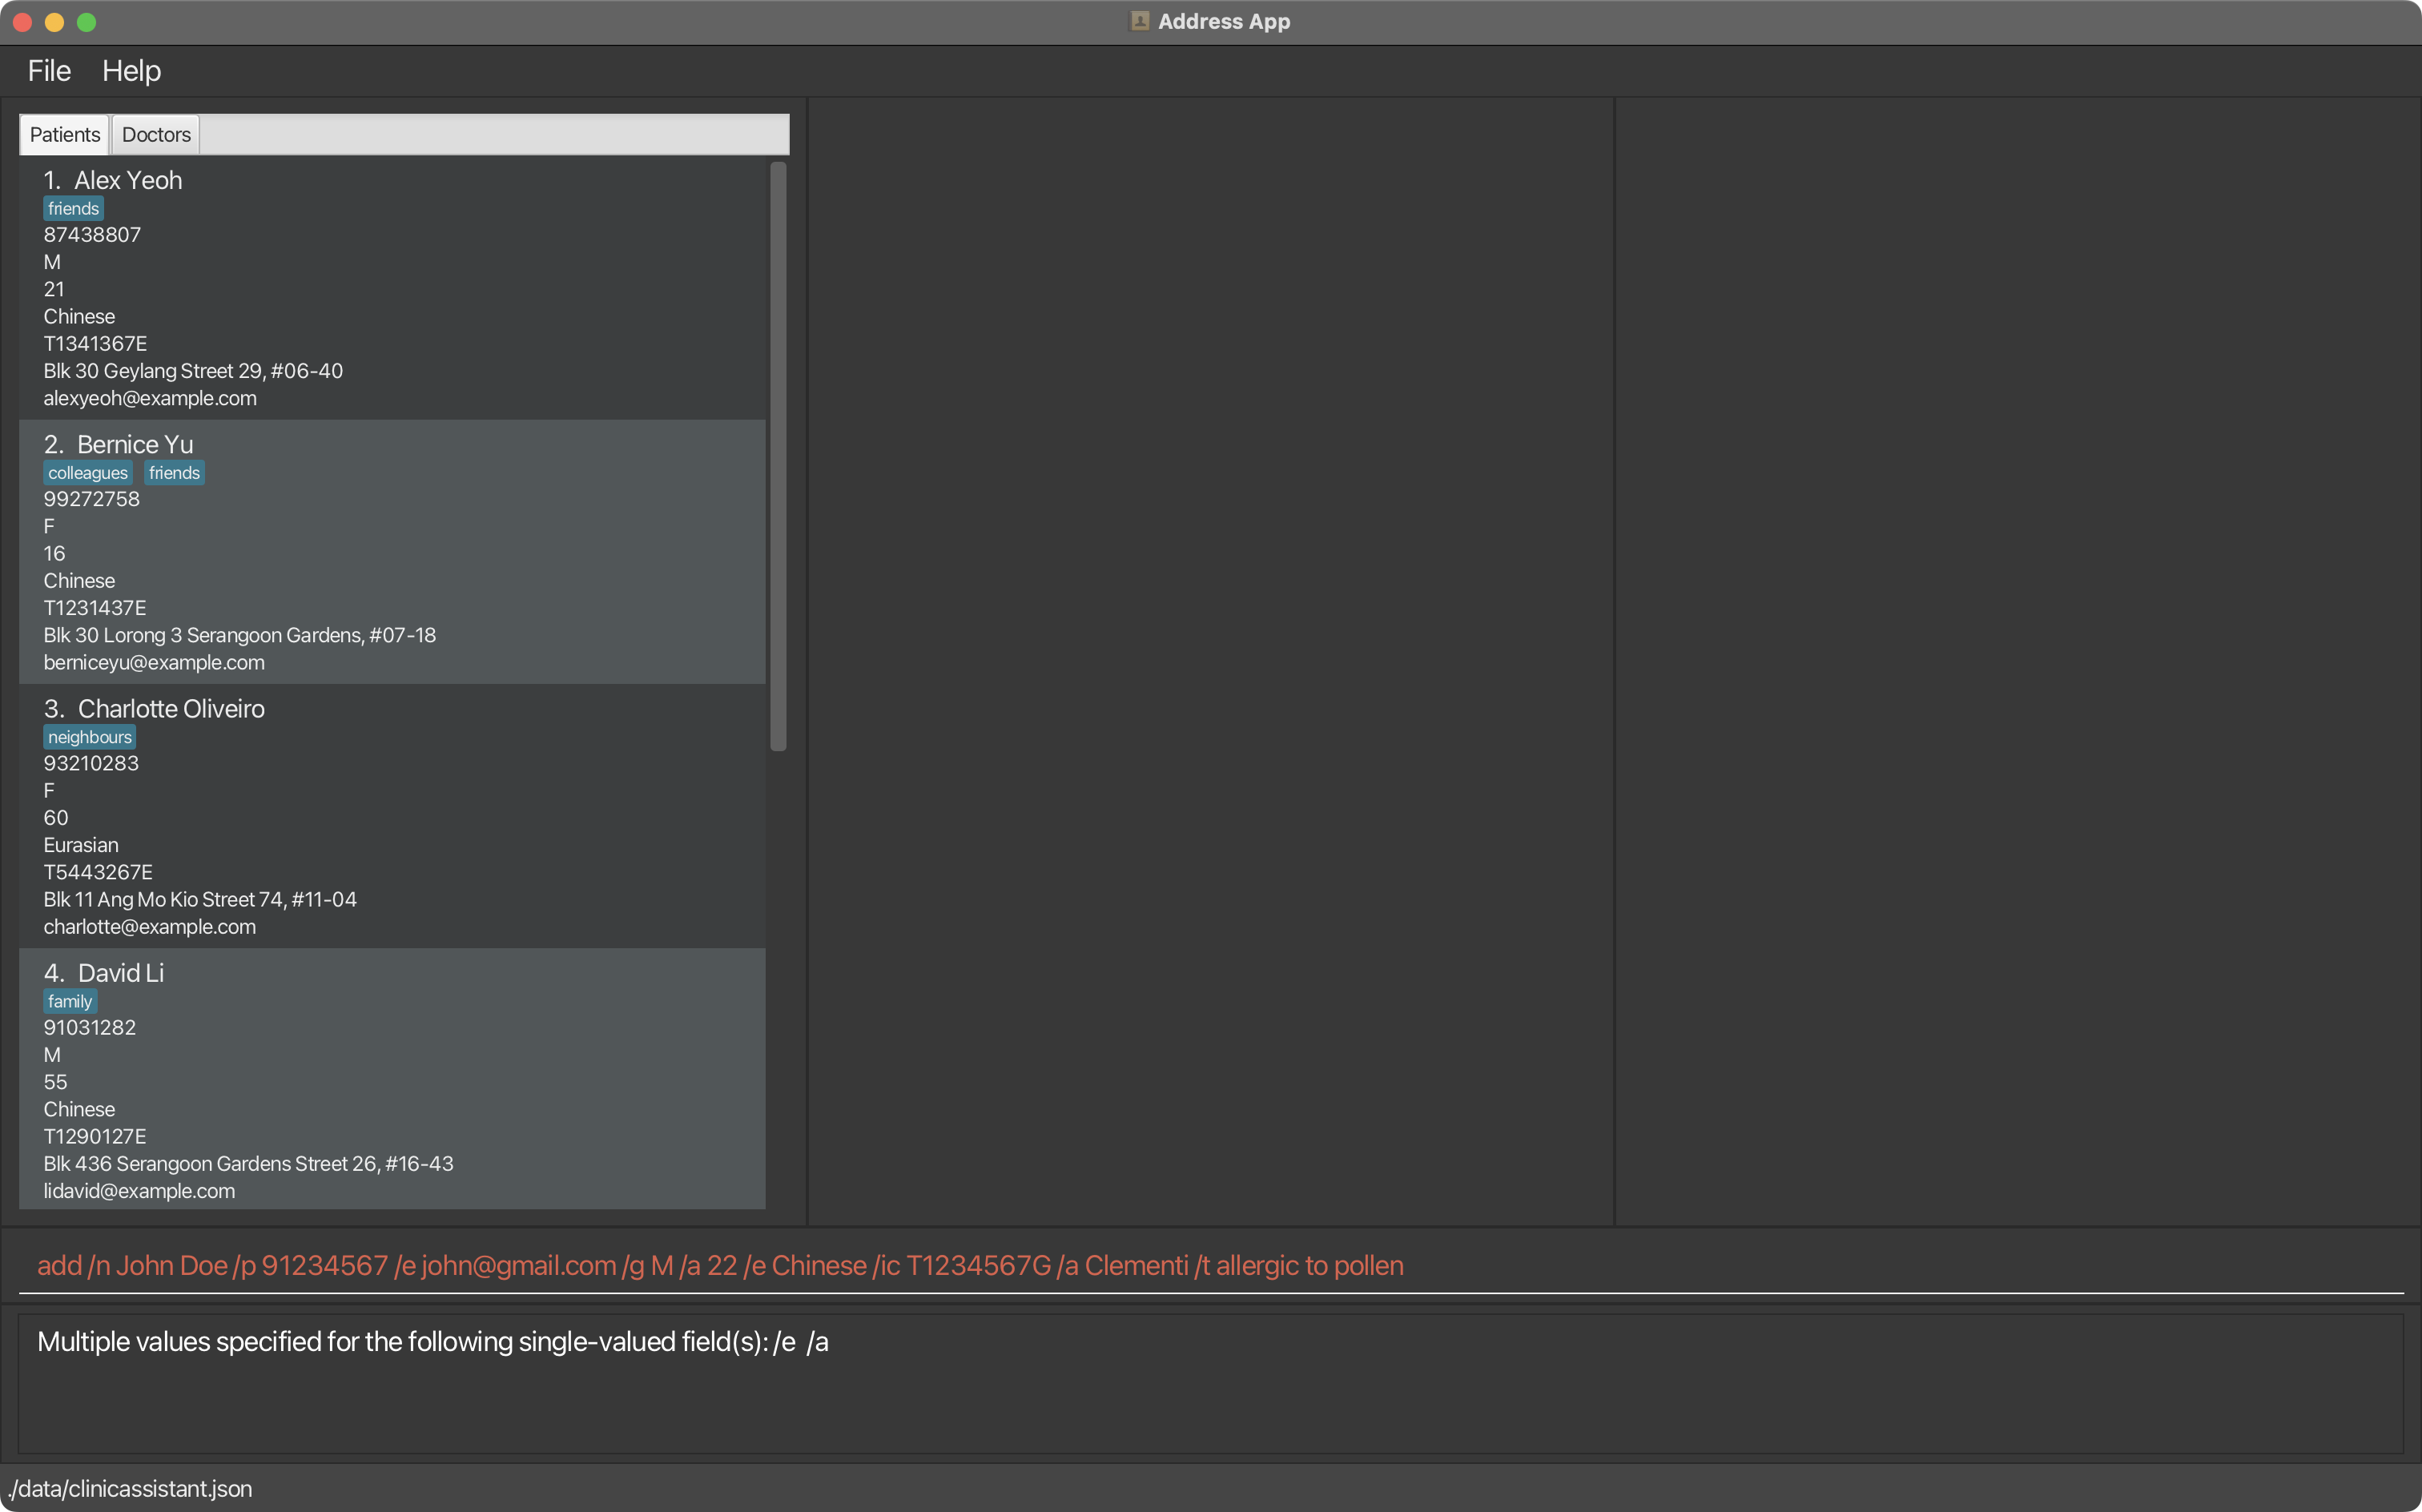Click the result message display box
The width and height of the screenshot is (2422, 1512).
1210,1383
